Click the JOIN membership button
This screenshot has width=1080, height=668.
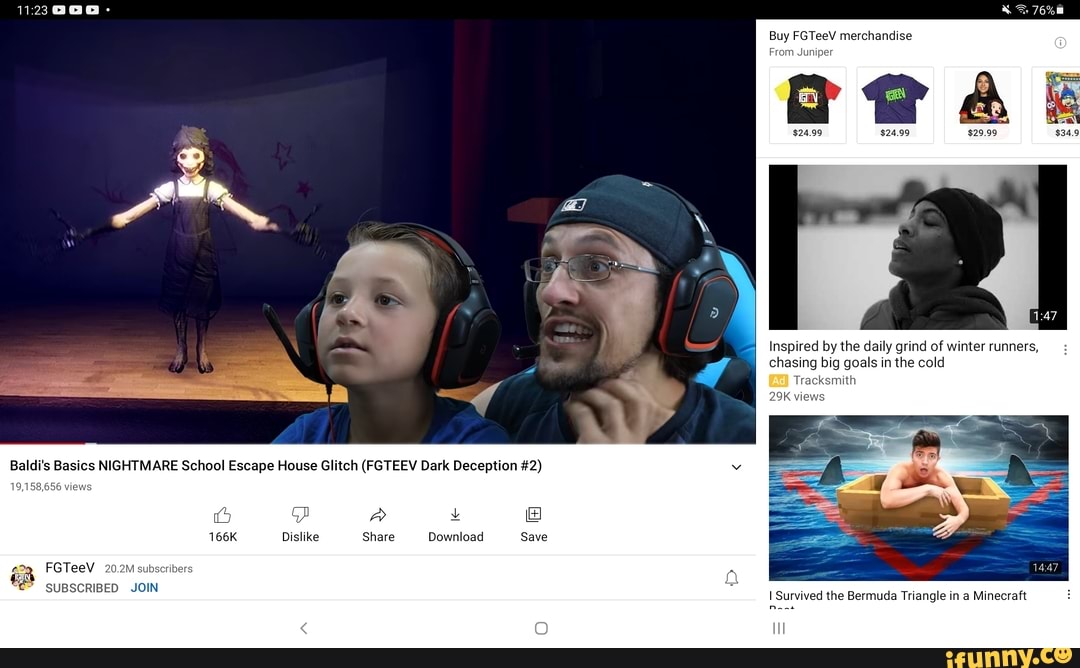point(144,588)
